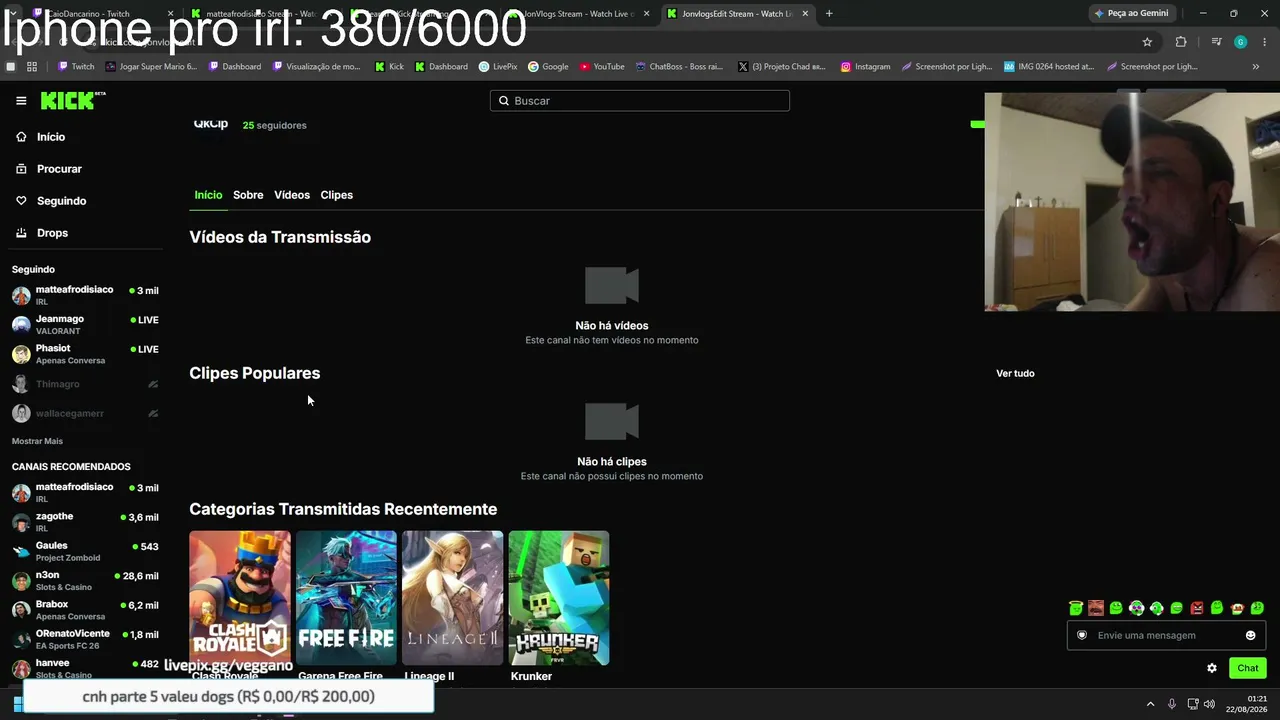The height and width of the screenshot is (720, 1280).
Task: Open the browser extensions puzzle icon
Action: pyautogui.click(x=1181, y=42)
